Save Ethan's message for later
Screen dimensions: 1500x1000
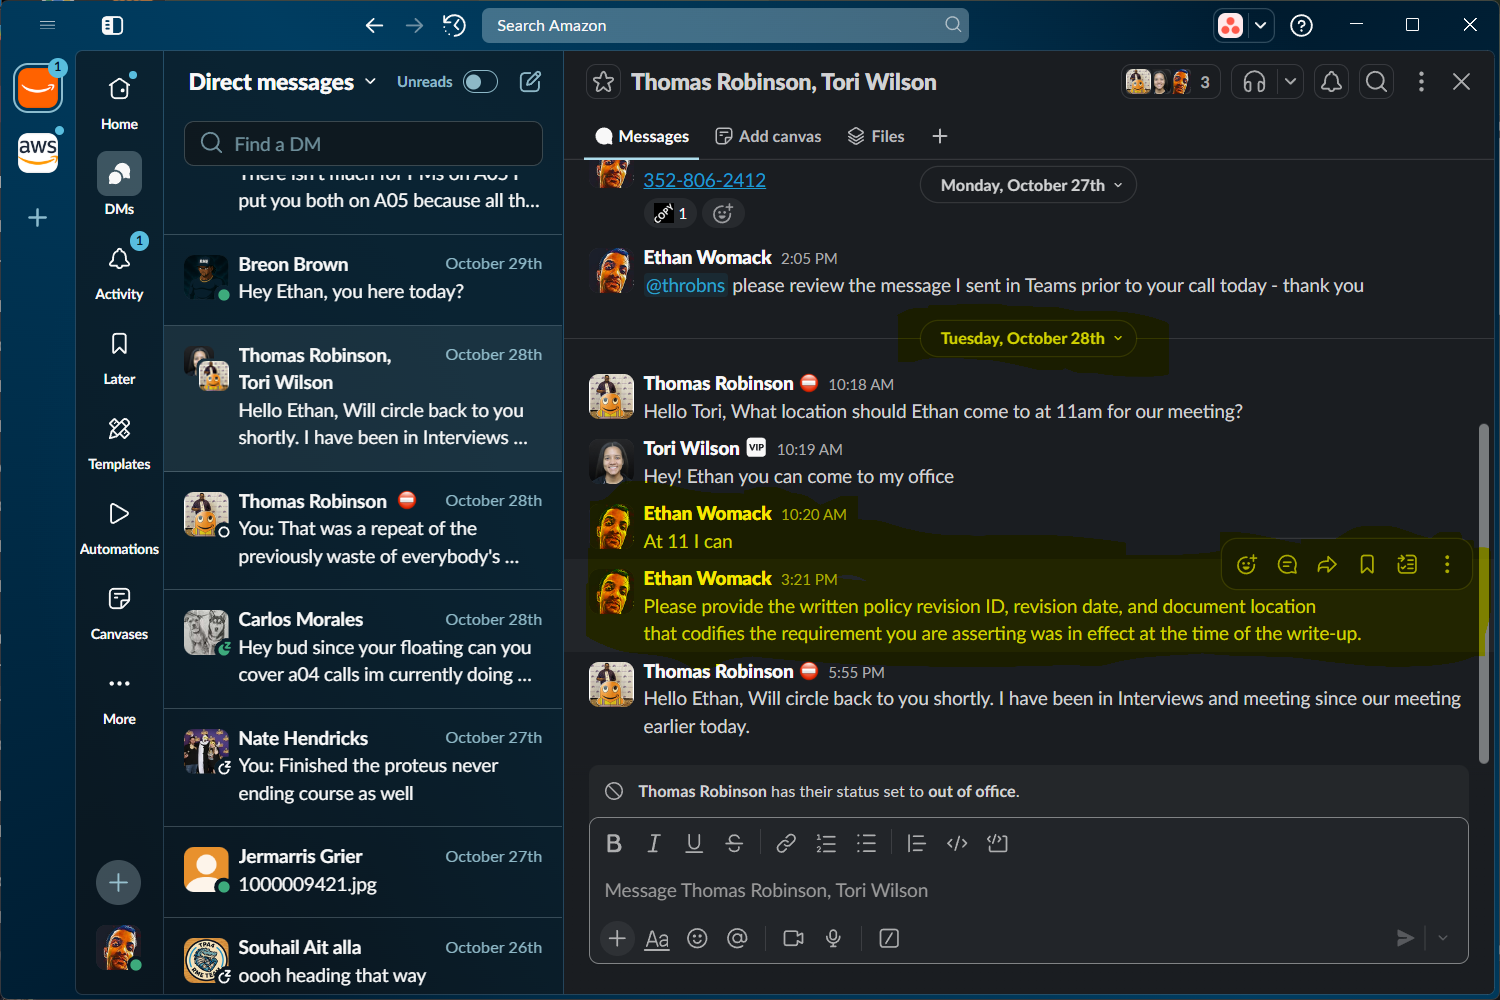point(1367,564)
